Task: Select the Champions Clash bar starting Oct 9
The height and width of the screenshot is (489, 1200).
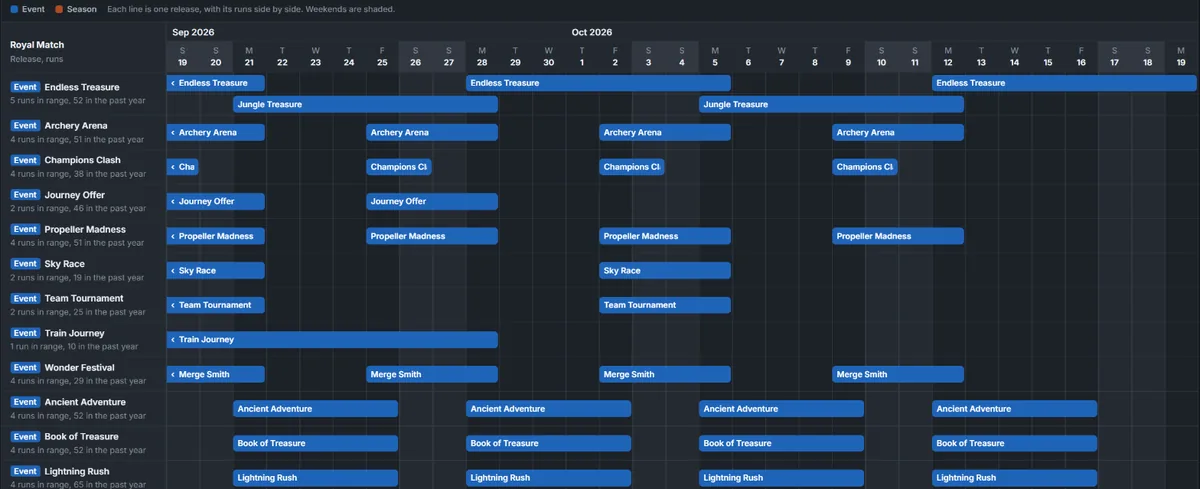Action: coord(865,167)
